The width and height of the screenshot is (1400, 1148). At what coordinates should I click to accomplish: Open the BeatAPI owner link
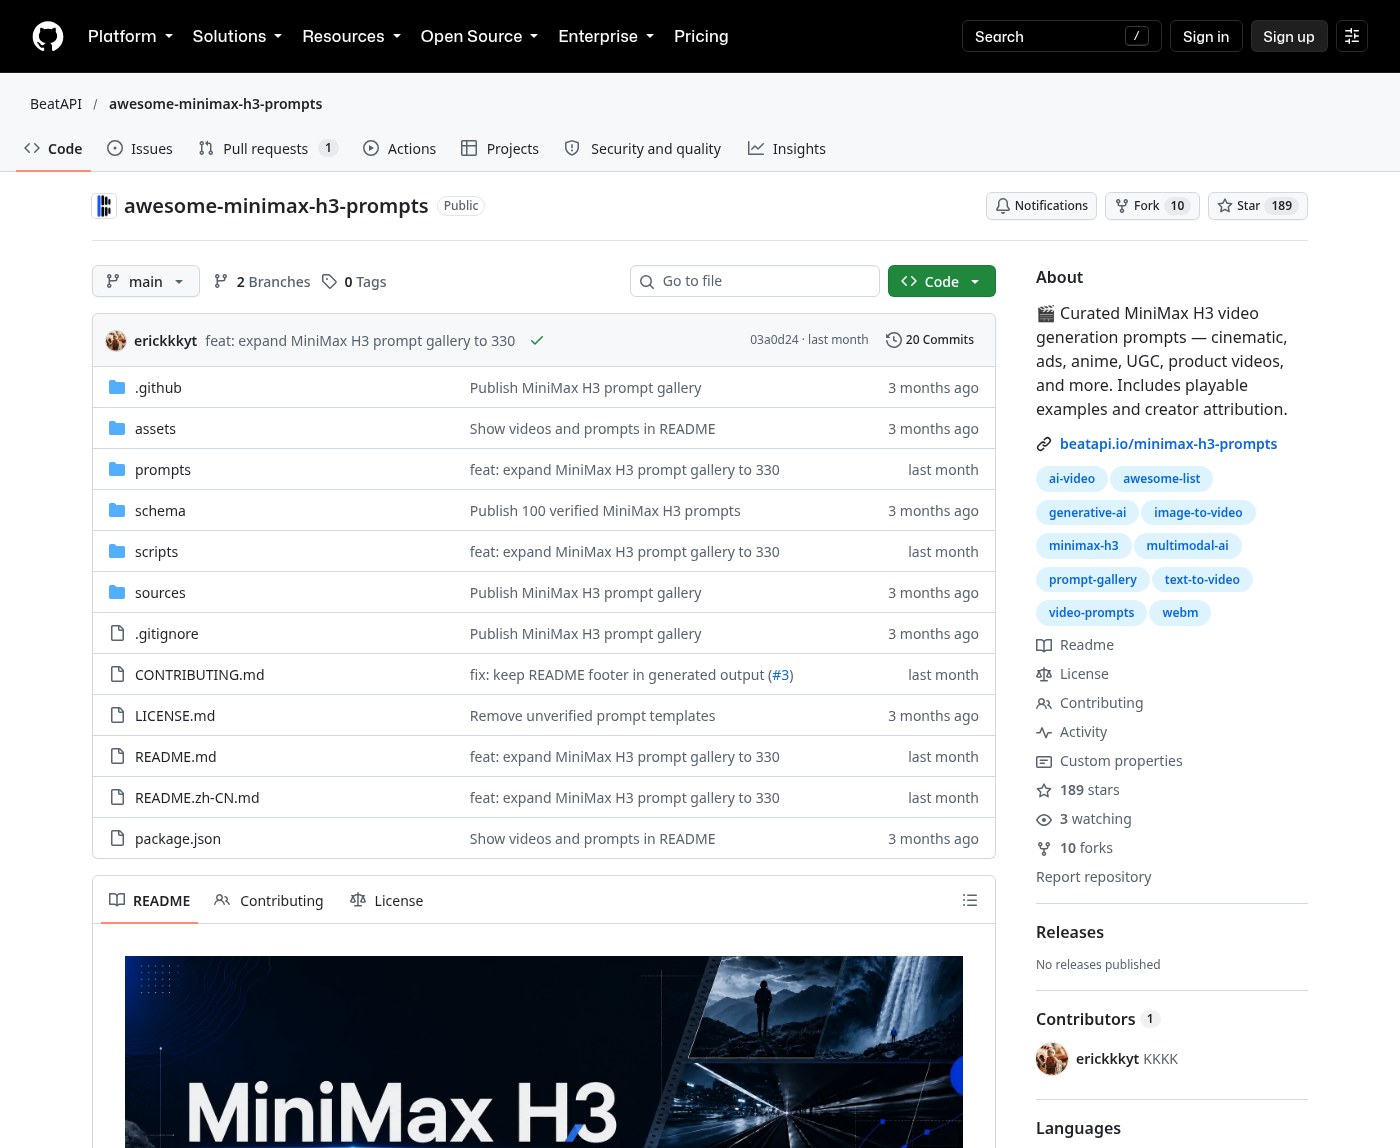(x=56, y=104)
